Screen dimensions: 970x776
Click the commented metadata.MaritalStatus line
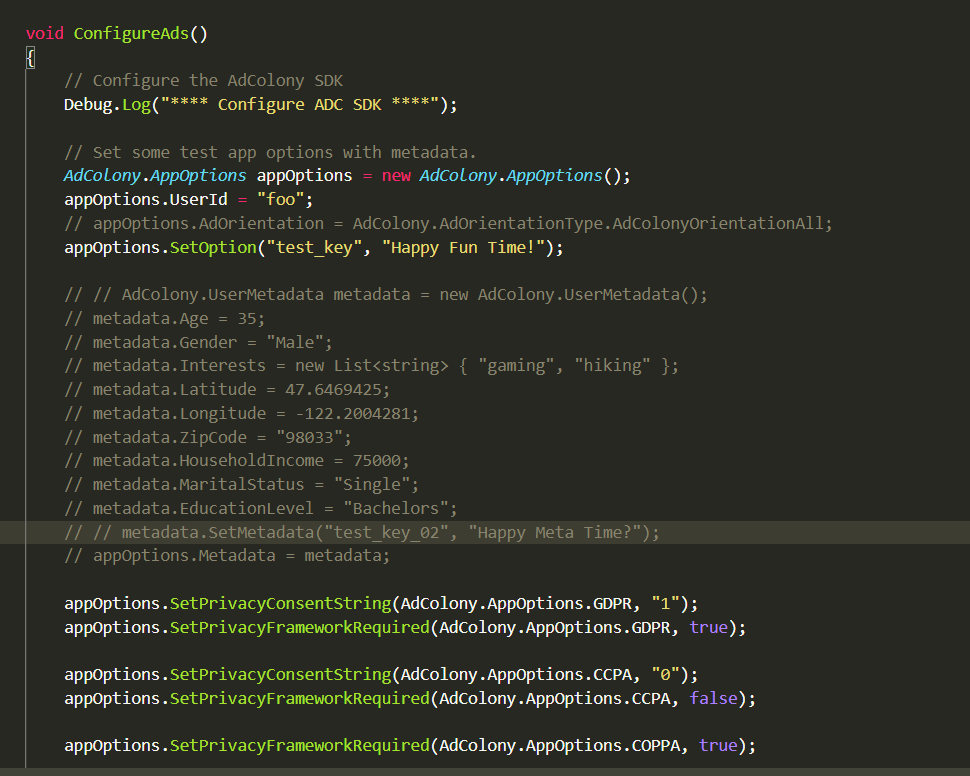tap(242, 485)
